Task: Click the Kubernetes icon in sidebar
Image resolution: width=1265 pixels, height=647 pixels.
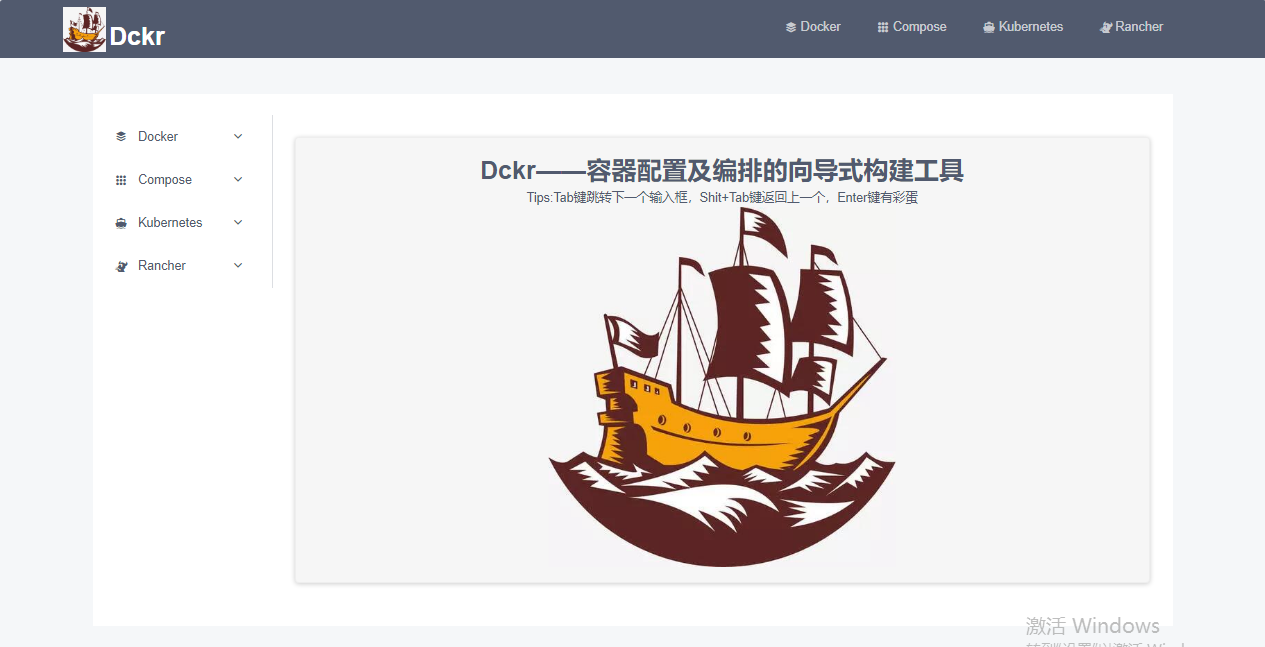Action: tap(121, 223)
